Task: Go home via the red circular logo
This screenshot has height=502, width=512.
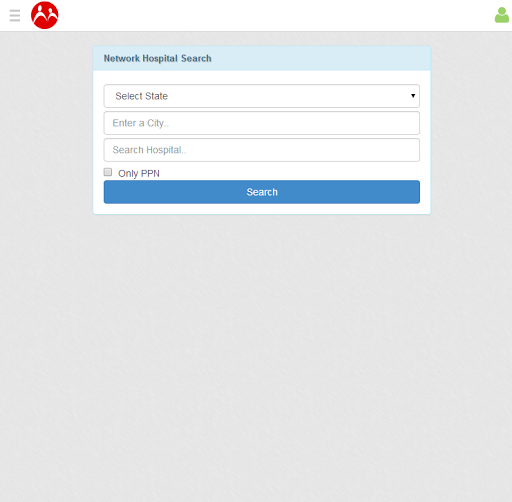Action: (45, 15)
